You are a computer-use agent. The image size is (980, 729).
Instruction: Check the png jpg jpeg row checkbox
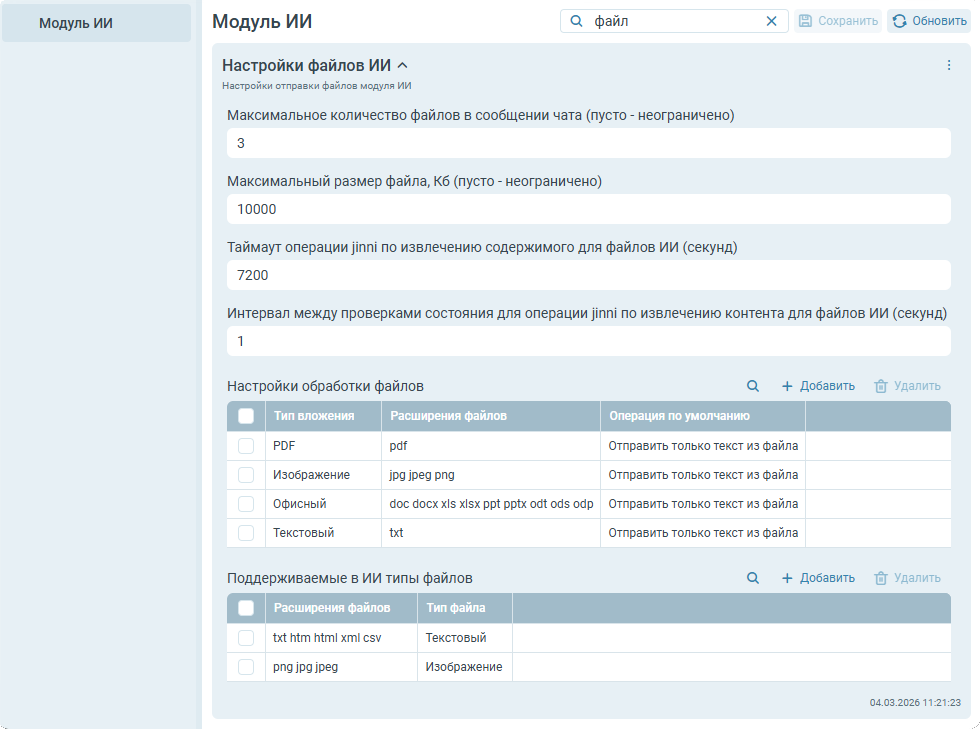coord(246,667)
